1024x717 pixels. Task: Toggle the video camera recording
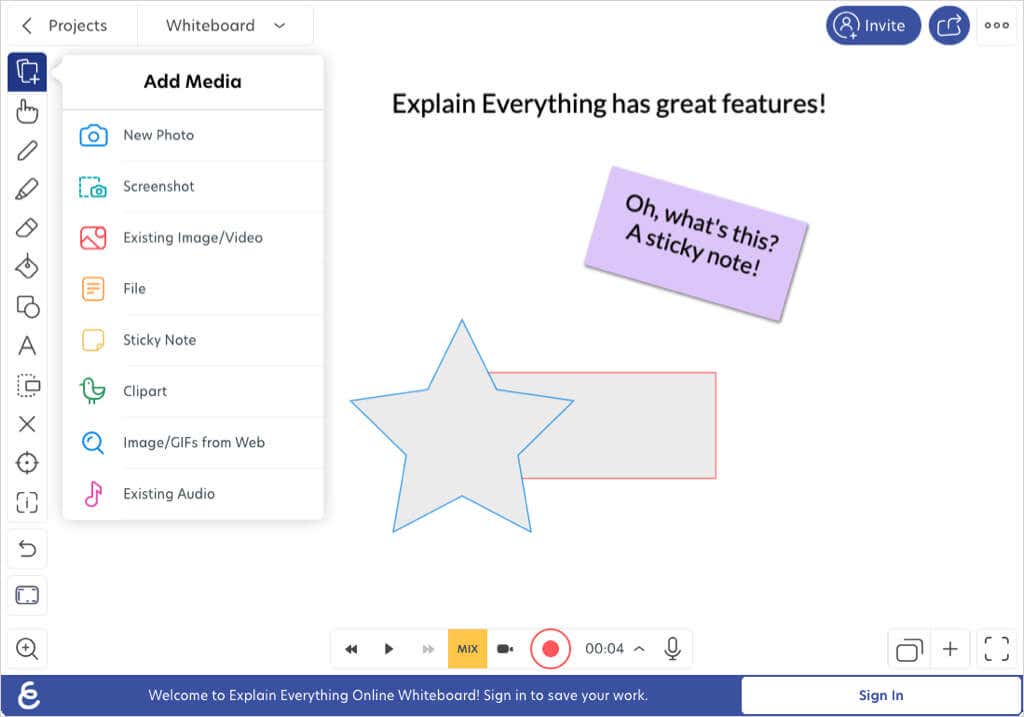506,649
